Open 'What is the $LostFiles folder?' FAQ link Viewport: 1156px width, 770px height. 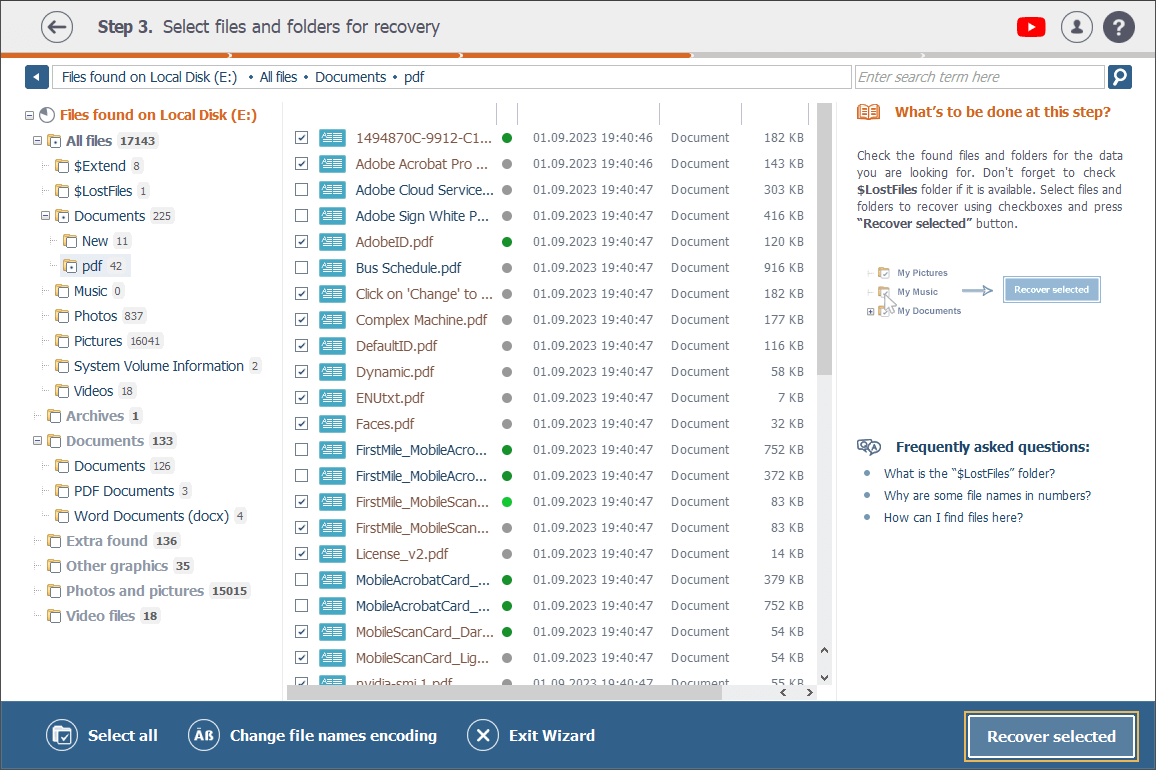[968, 474]
